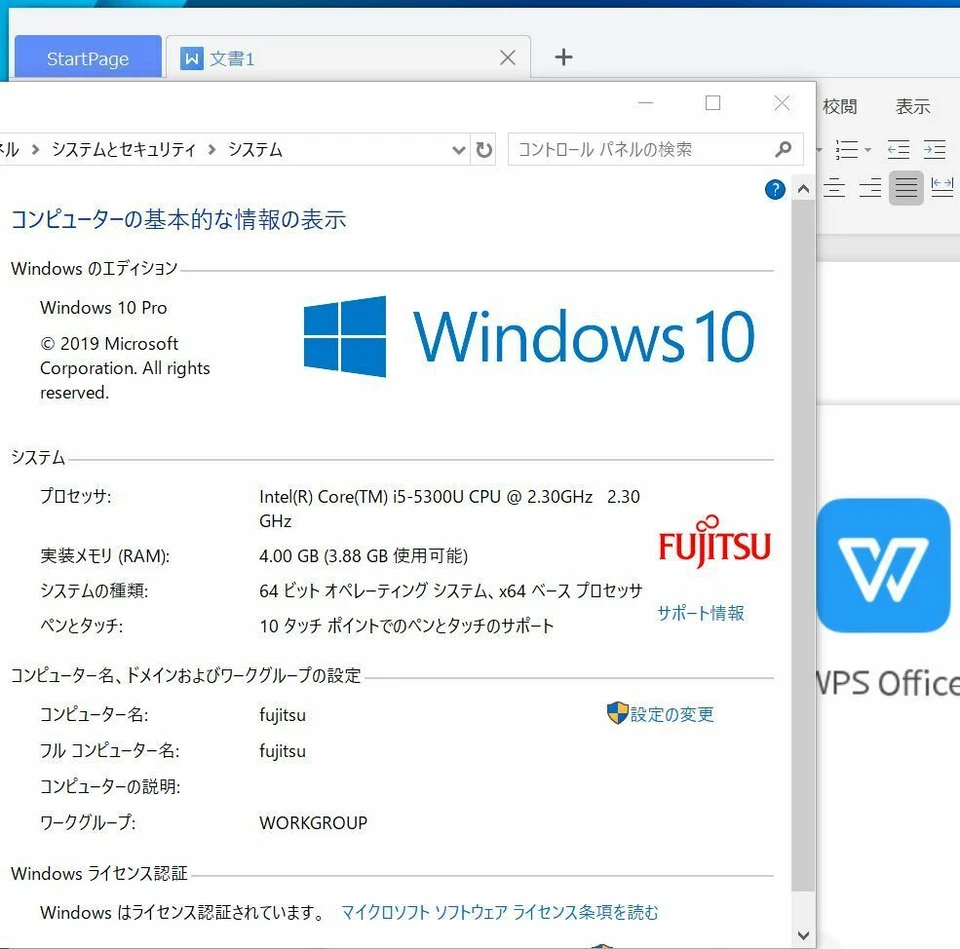Select the decrease indent icon
Screen dimensions: 960x949
(x=898, y=149)
